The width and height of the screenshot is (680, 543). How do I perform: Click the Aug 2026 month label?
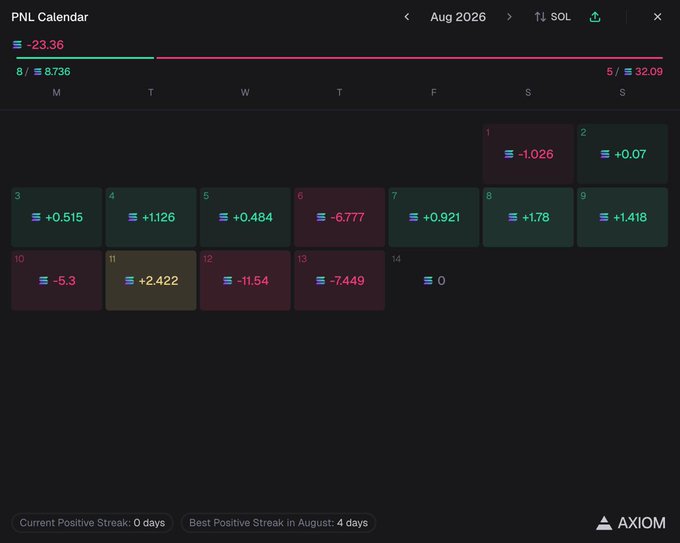click(458, 17)
